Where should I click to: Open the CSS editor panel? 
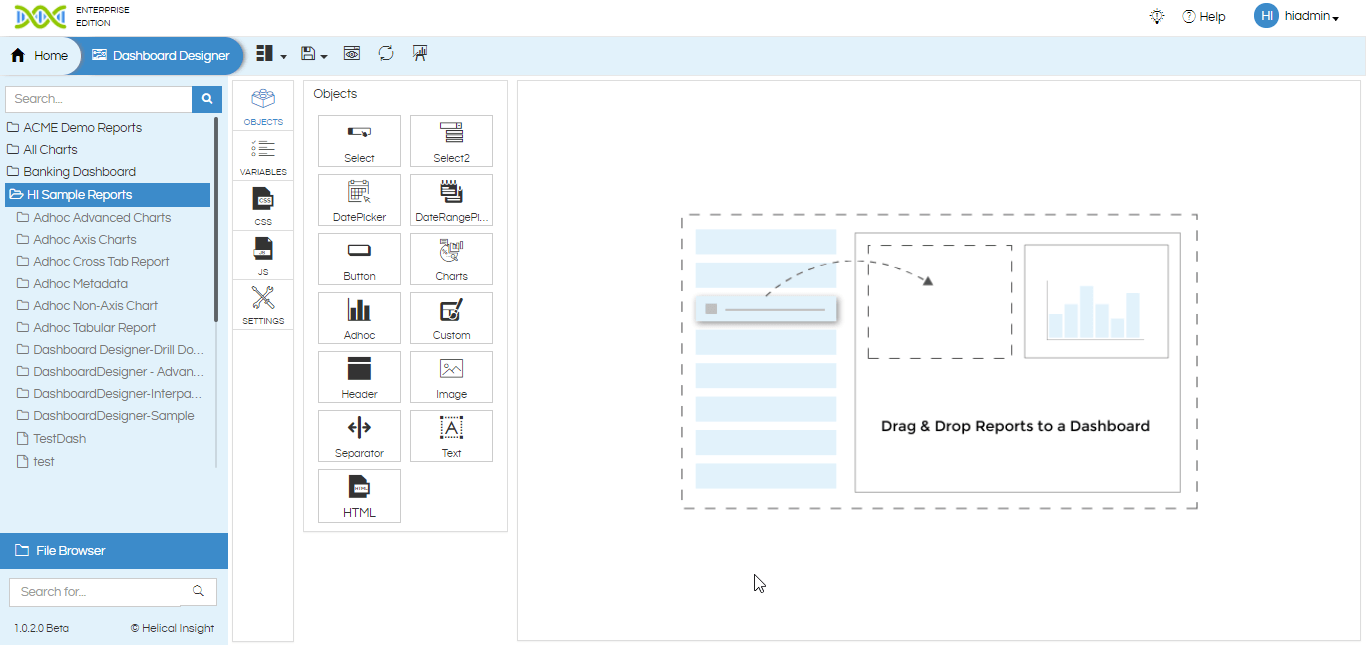tap(263, 206)
